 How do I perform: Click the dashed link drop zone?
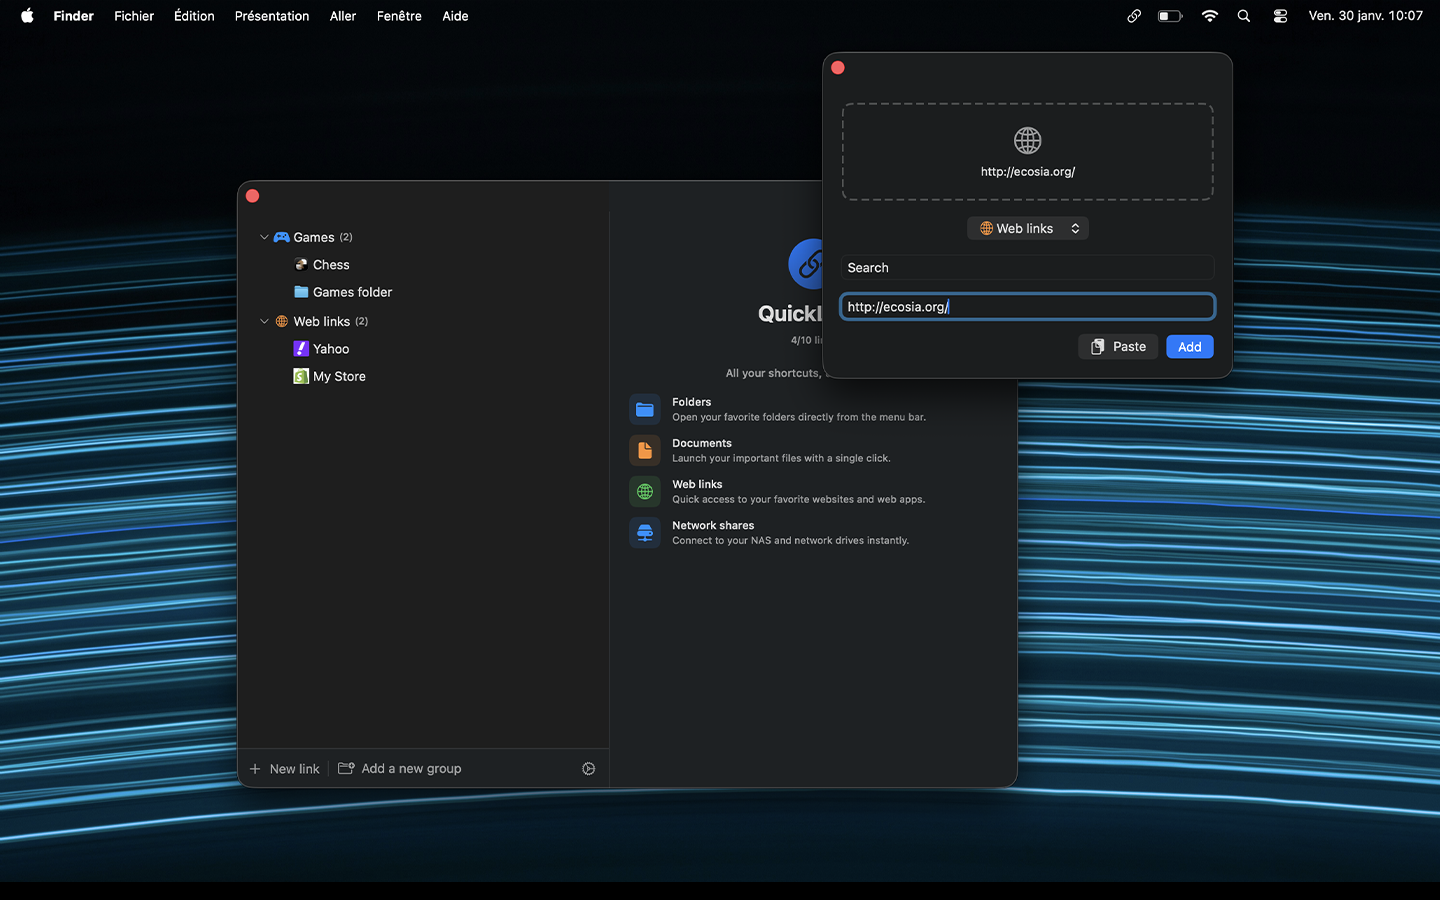[x=1028, y=152]
